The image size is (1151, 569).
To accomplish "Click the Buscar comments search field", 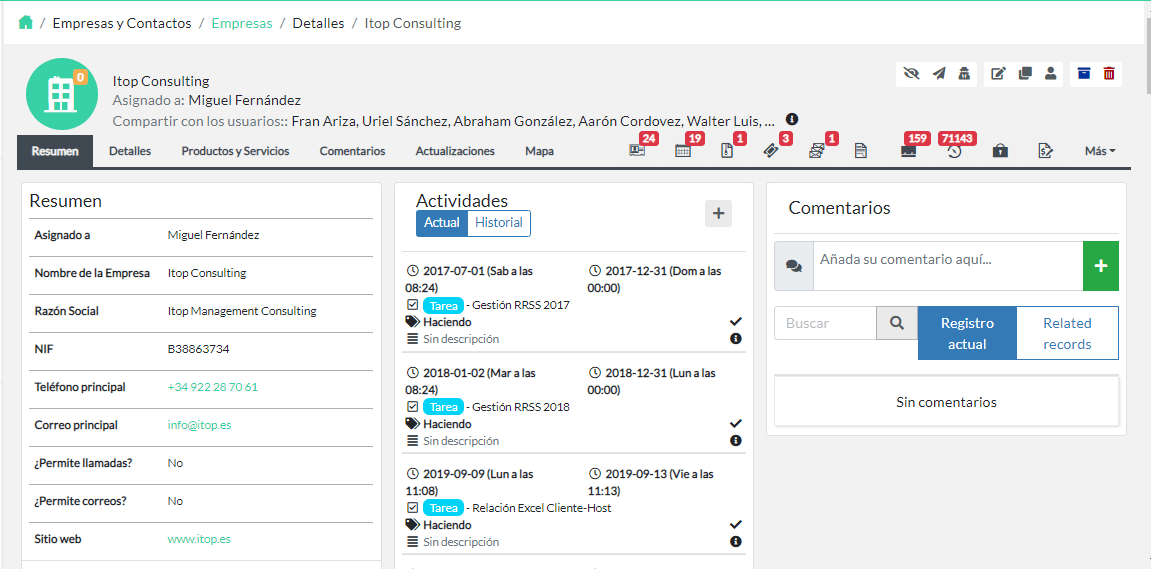I will [x=825, y=323].
